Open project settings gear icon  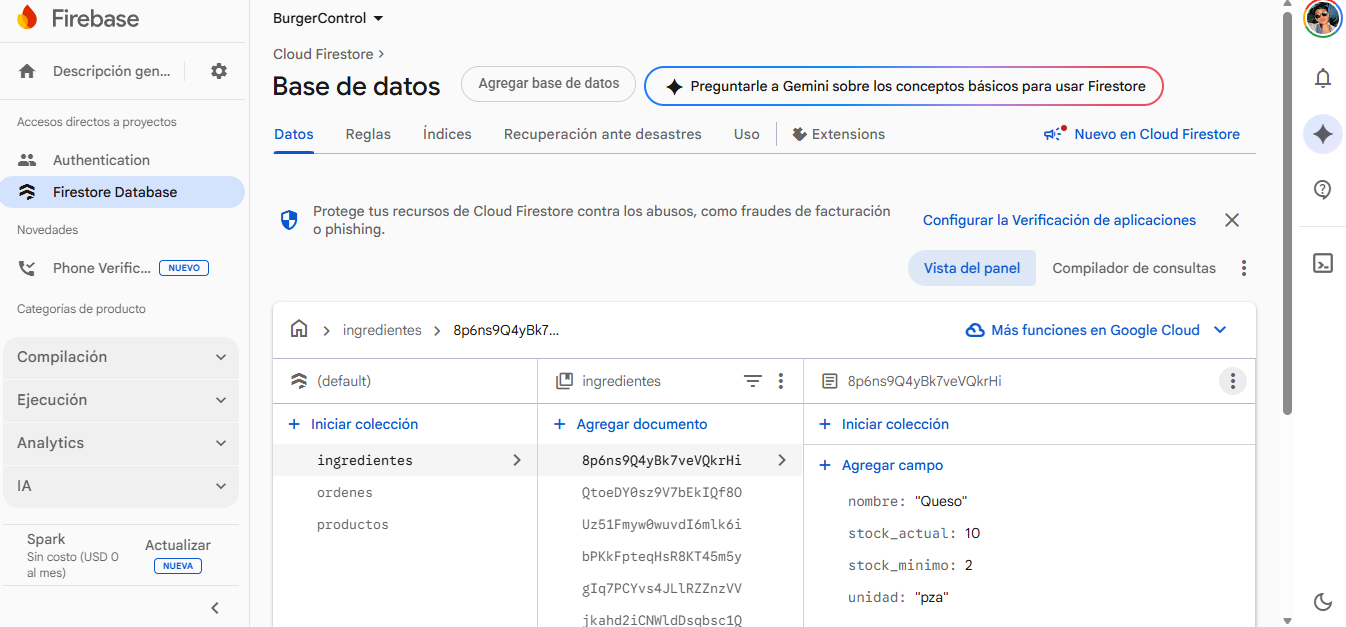click(x=219, y=71)
